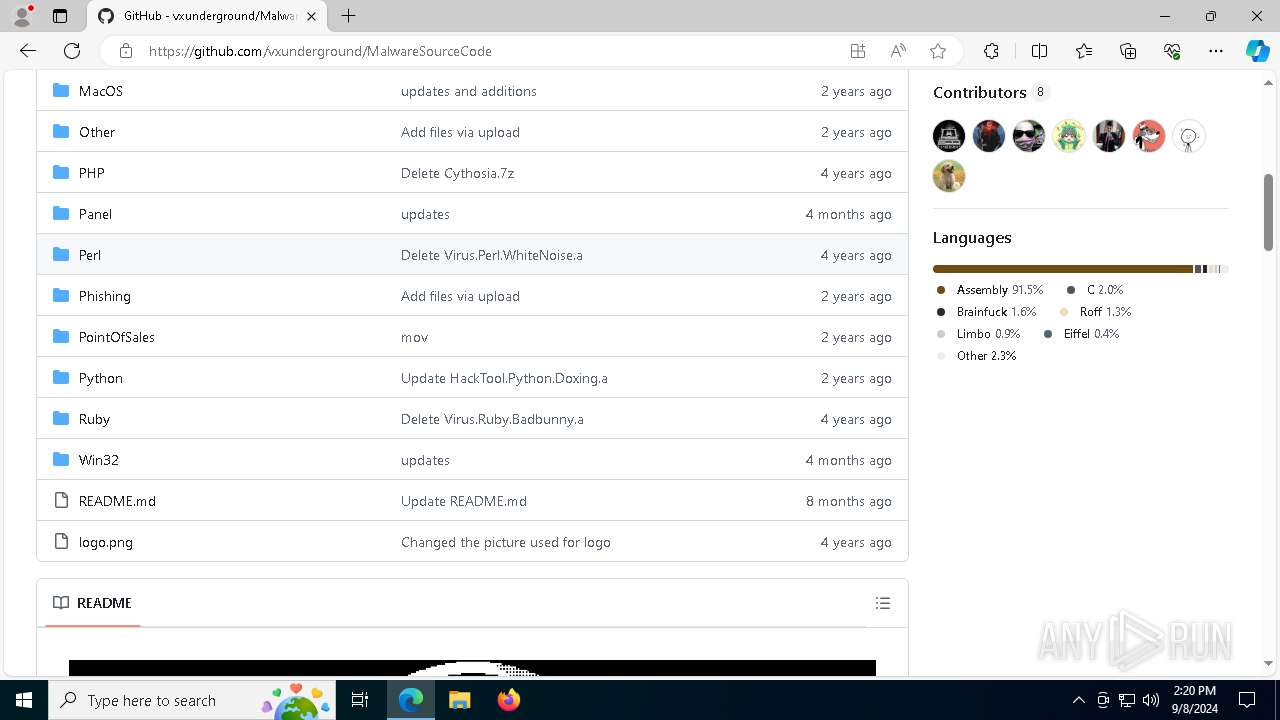Viewport: 1280px width, 720px height.
Task: Open tab actions menu
Action: click(60, 16)
